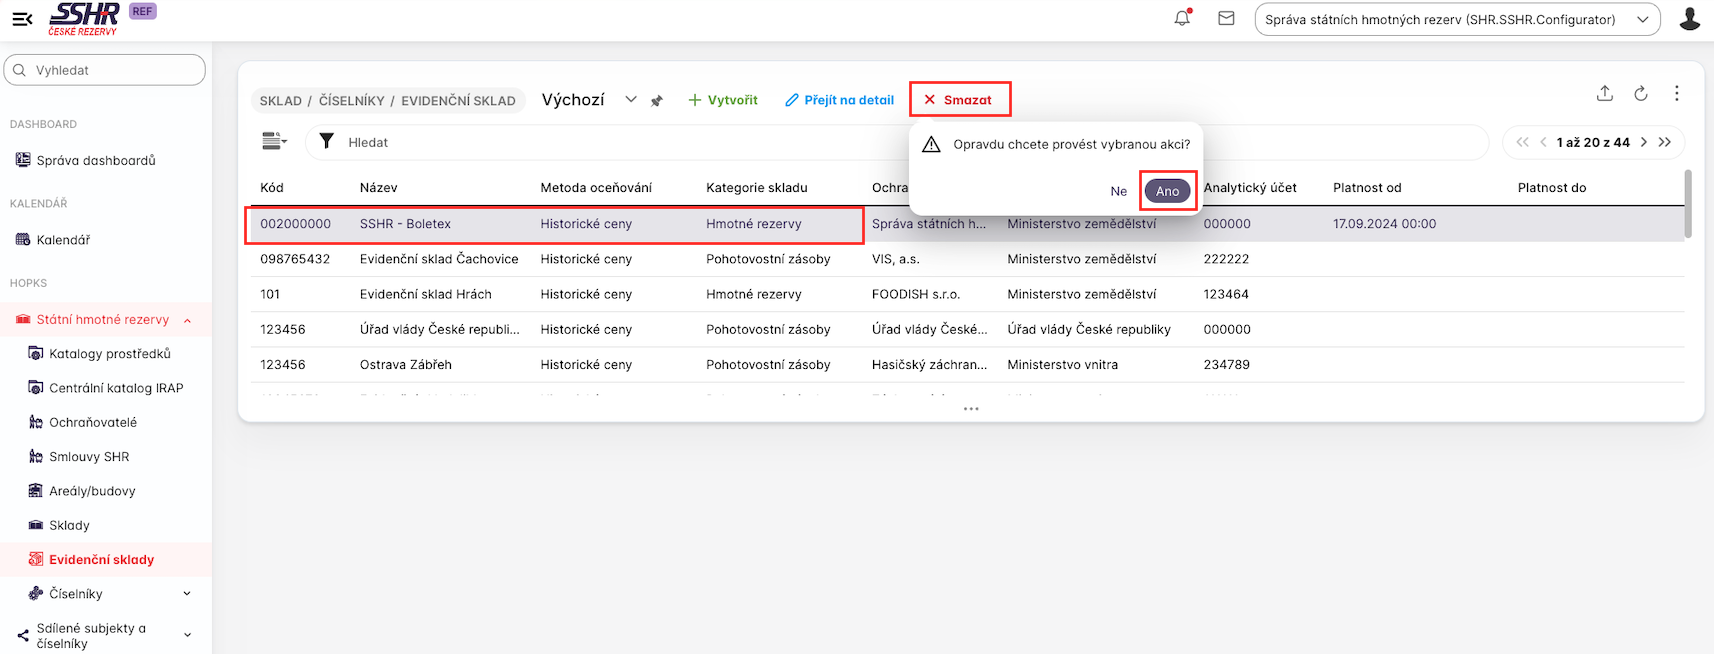The width and height of the screenshot is (1714, 654).
Task: Click the pin view icon
Action: [x=657, y=101]
